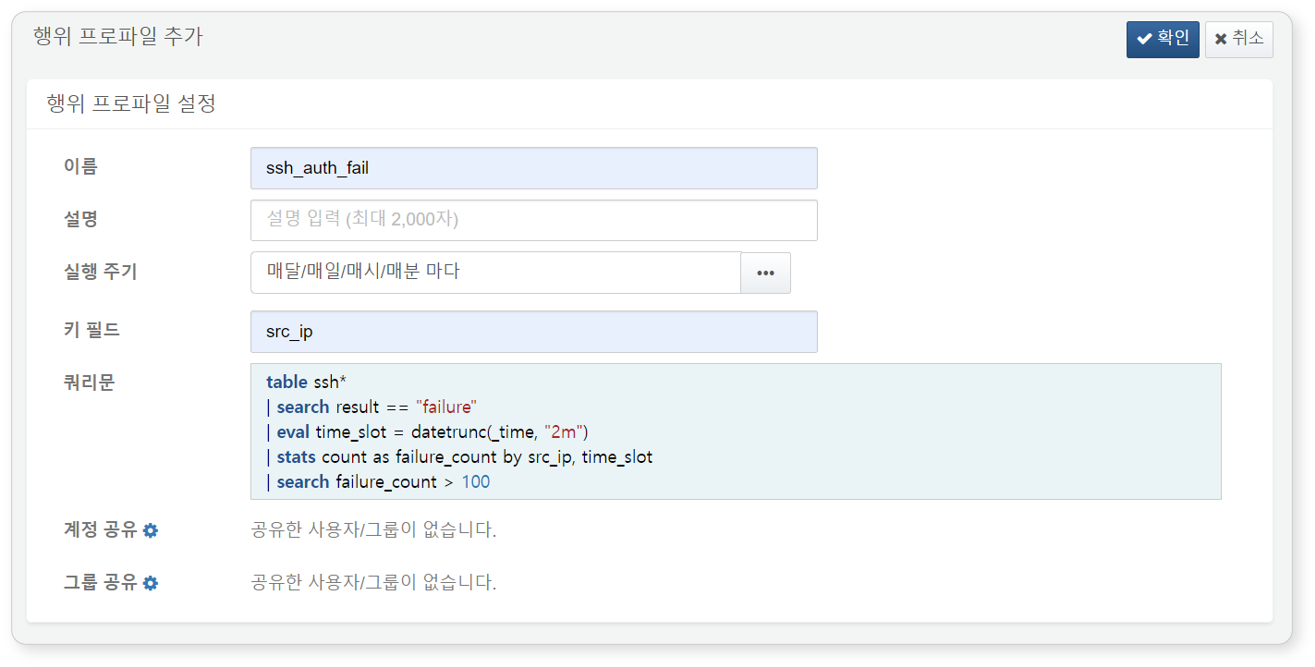Confirm with the 확인 button

click(1162, 39)
